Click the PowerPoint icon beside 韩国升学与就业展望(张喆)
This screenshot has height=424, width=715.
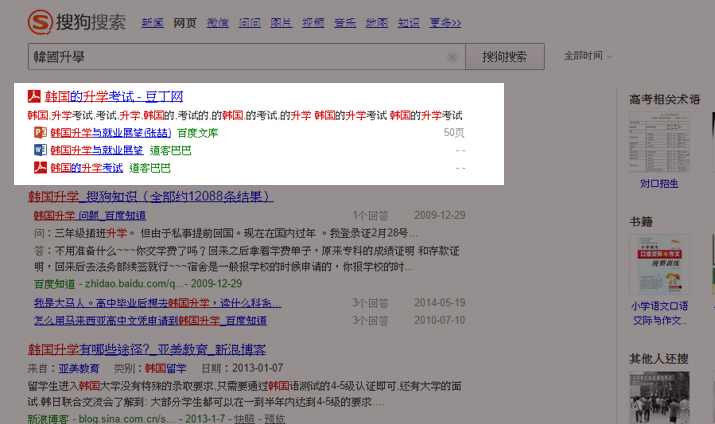40,132
